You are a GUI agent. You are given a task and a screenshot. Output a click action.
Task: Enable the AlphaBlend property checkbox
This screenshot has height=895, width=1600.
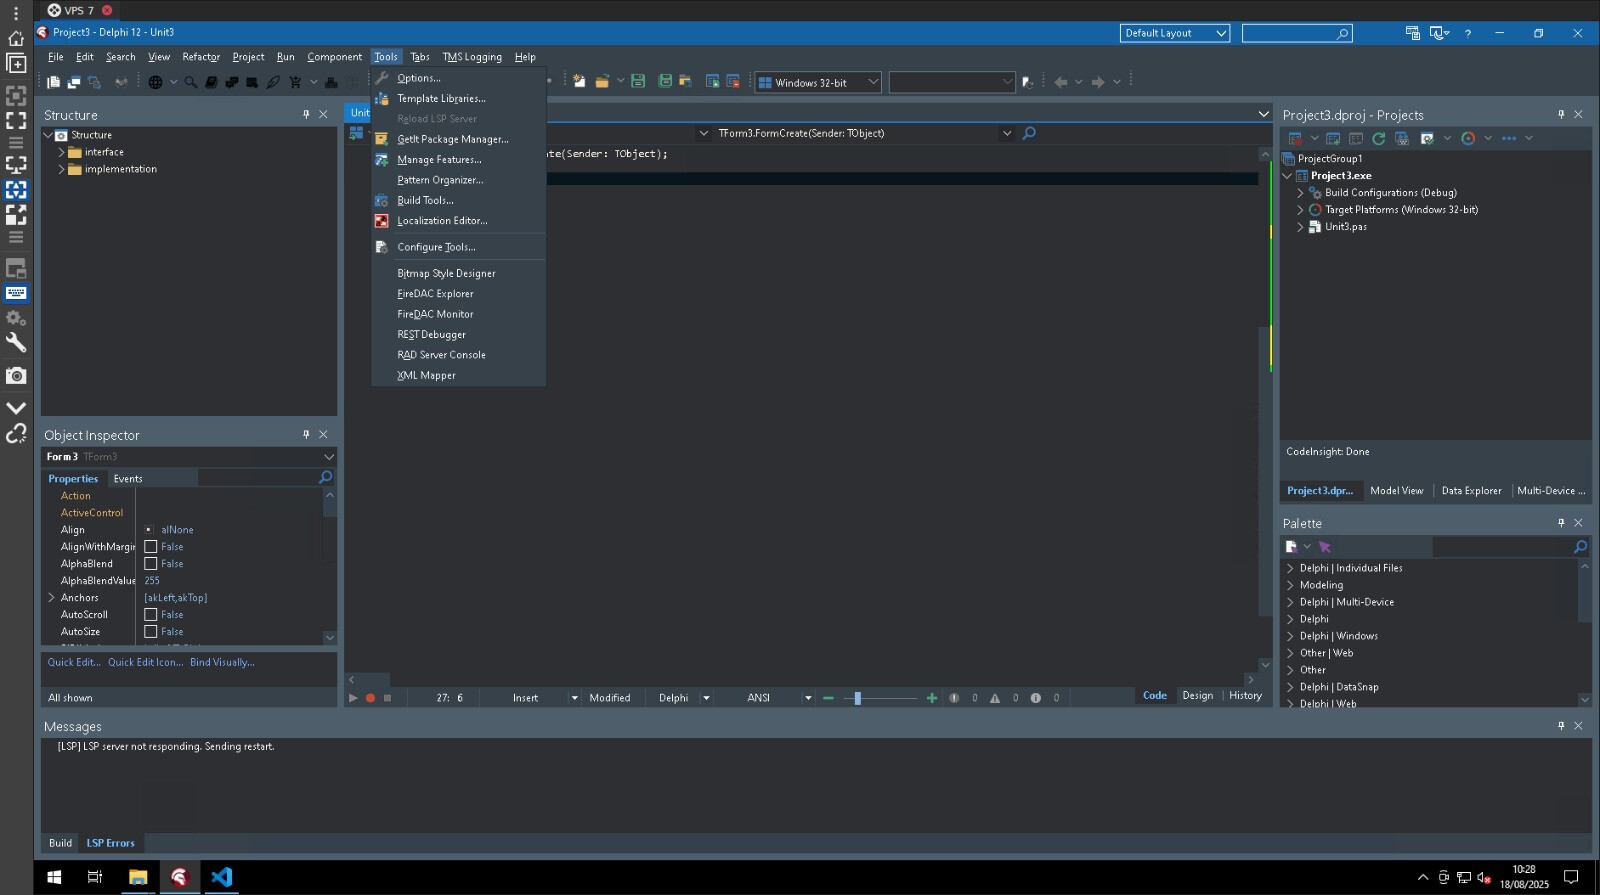pyautogui.click(x=151, y=564)
